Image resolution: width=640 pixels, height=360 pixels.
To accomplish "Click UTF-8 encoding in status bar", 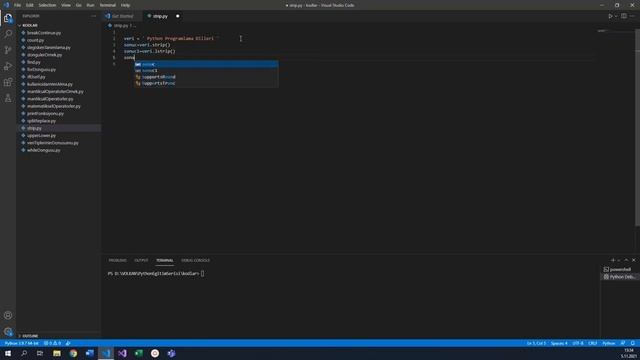I will pos(578,343).
